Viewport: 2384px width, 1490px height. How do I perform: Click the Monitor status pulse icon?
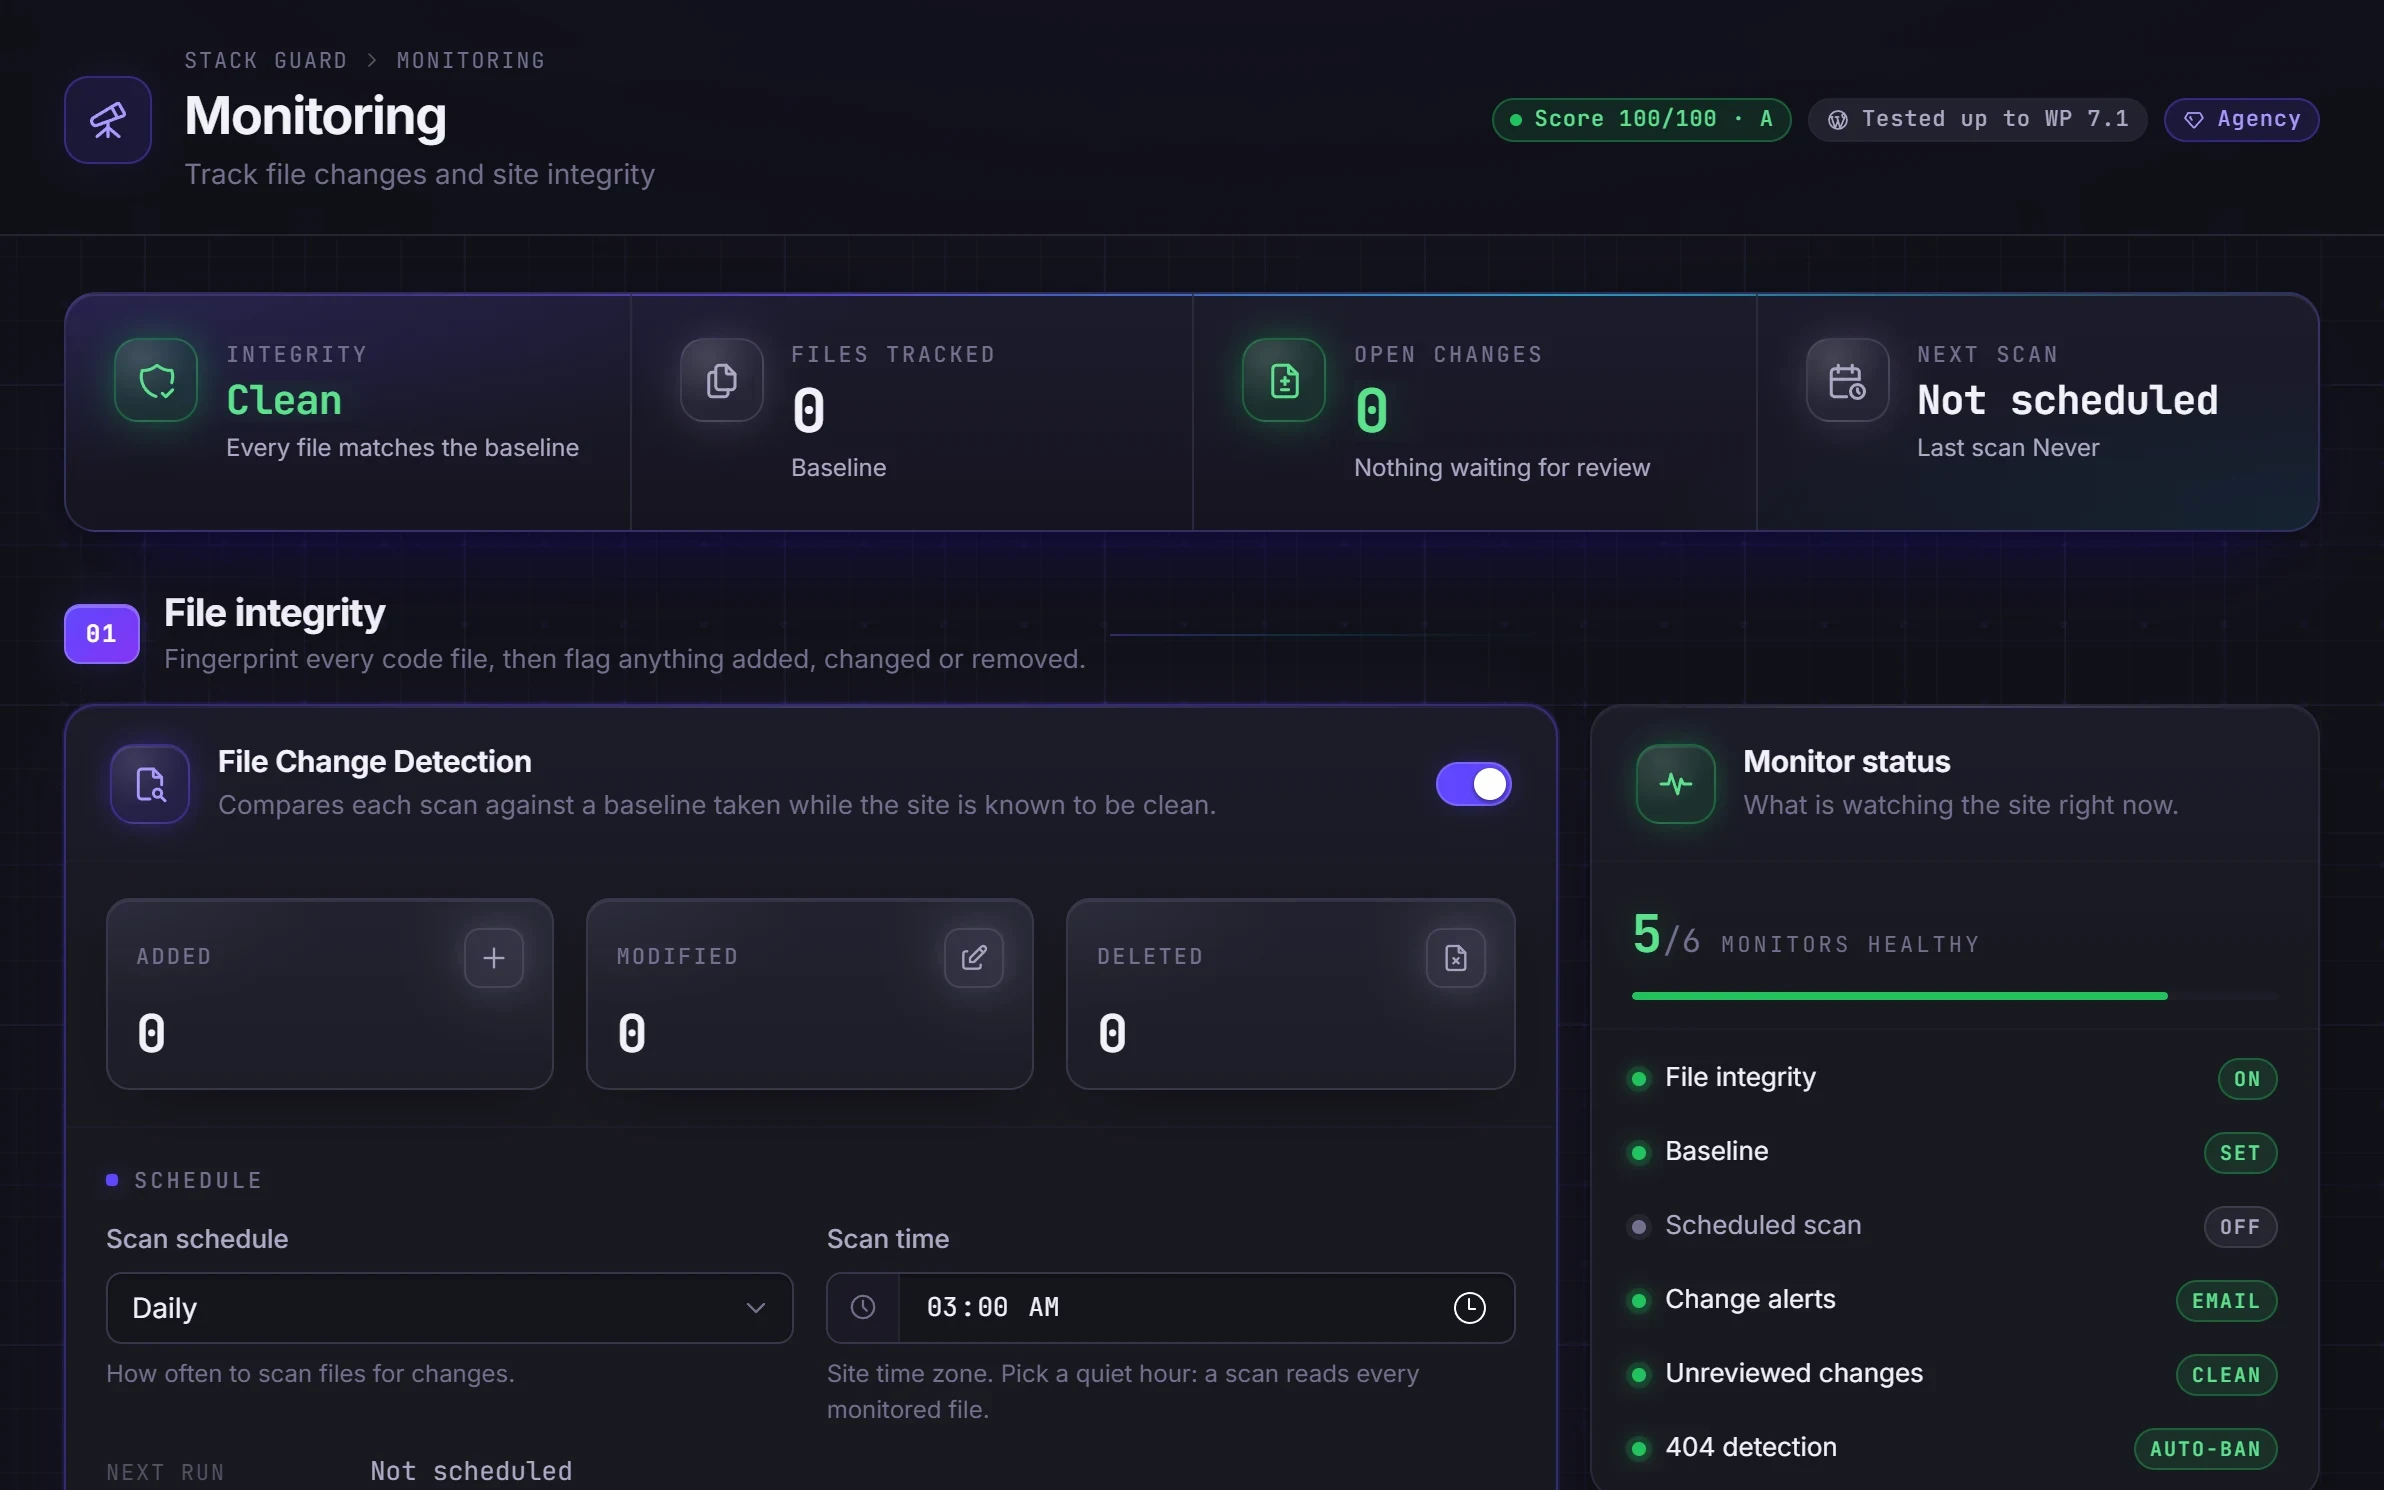[1676, 784]
